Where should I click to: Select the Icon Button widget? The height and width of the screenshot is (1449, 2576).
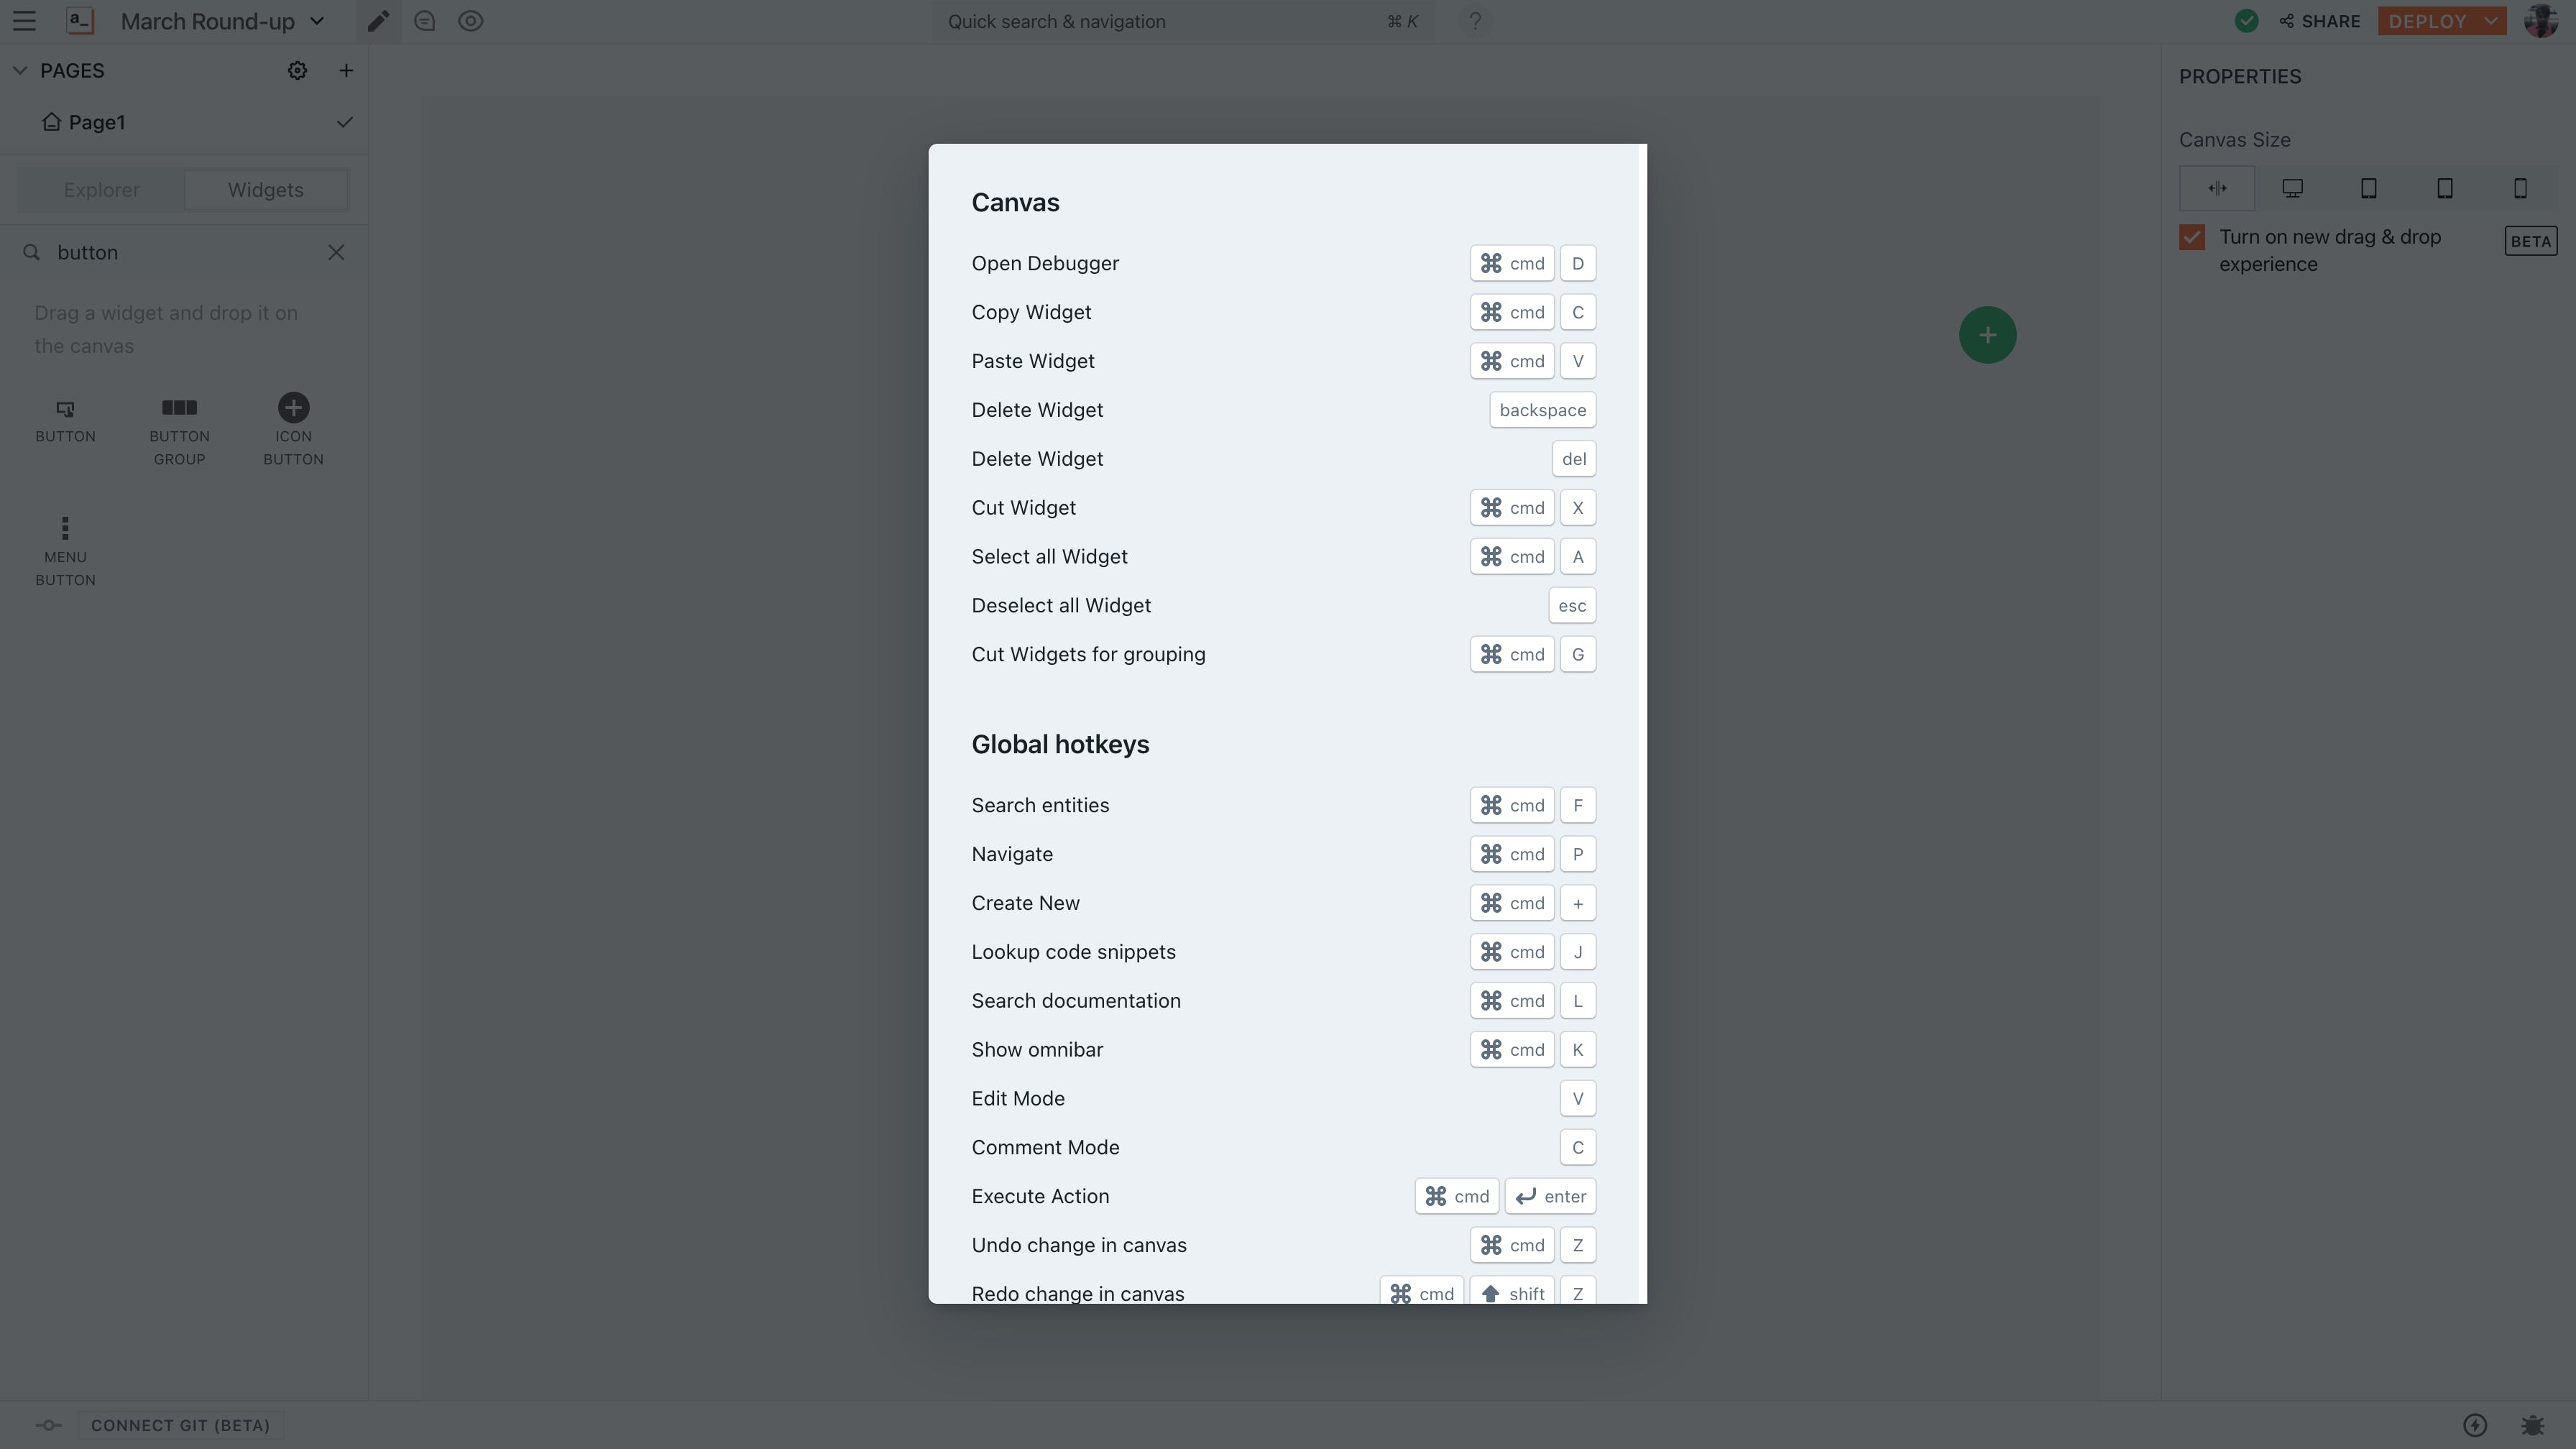click(293, 430)
